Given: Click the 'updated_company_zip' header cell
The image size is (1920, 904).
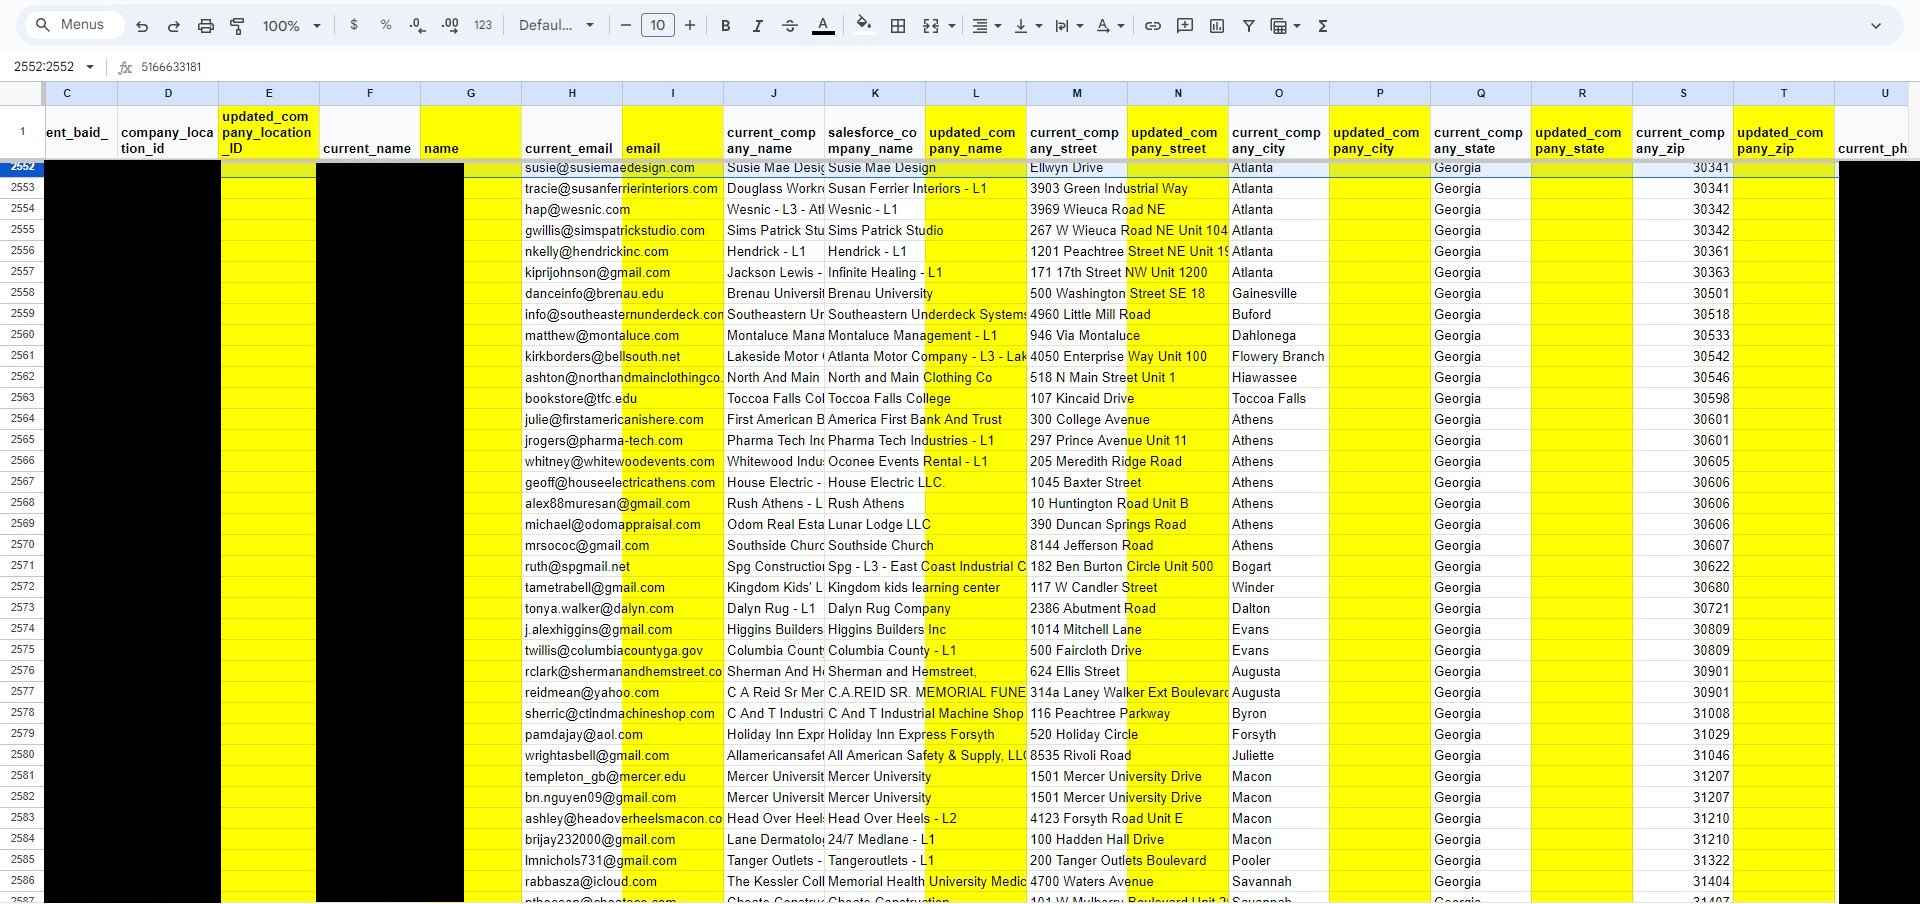Looking at the screenshot, I should [x=1784, y=132].
